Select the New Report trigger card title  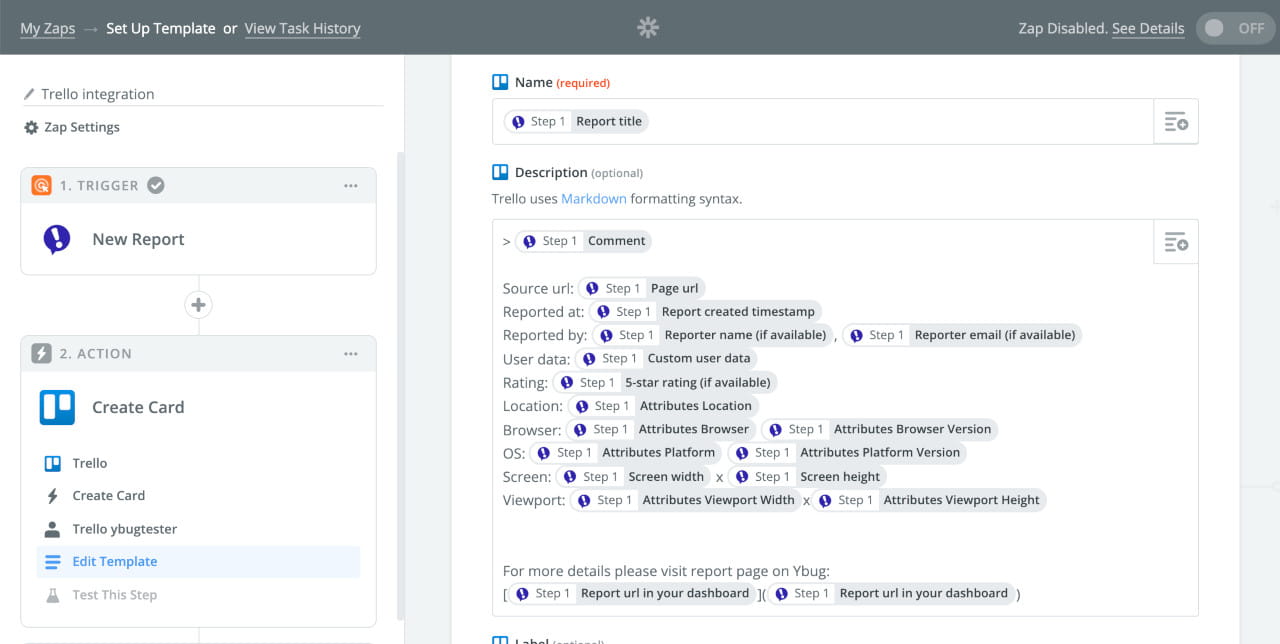pos(138,239)
